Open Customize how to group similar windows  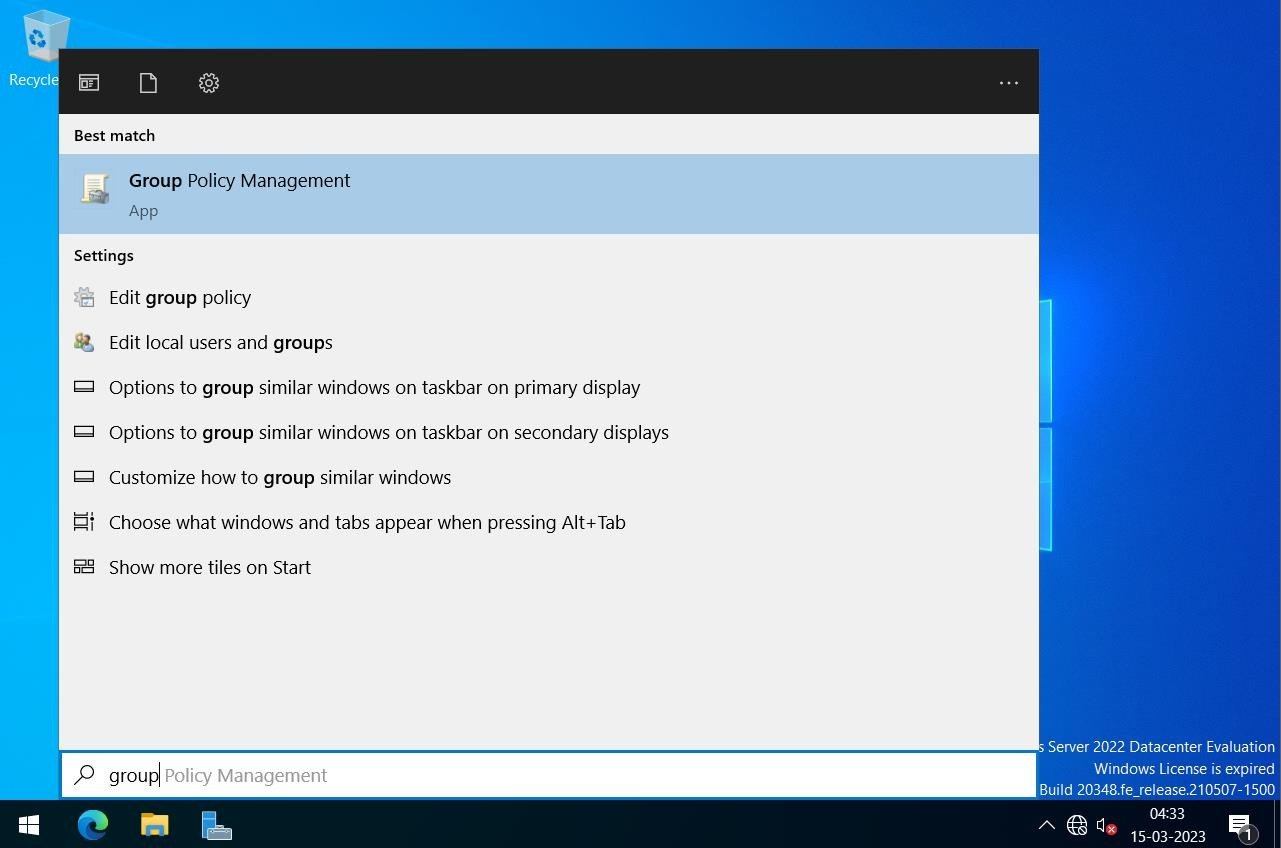click(549, 477)
